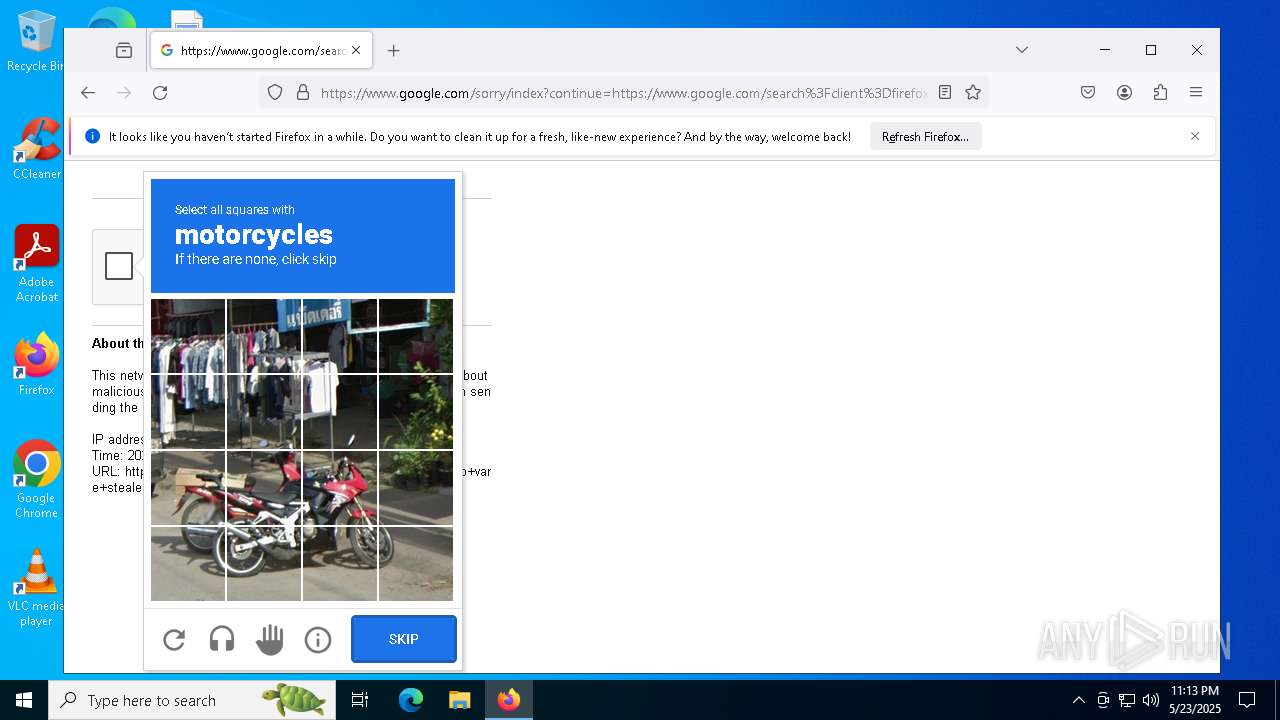The width and height of the screenshot is (1280, 720).
Task: Click the Refresh Firefox... button
Action: (x=925, y=137)
